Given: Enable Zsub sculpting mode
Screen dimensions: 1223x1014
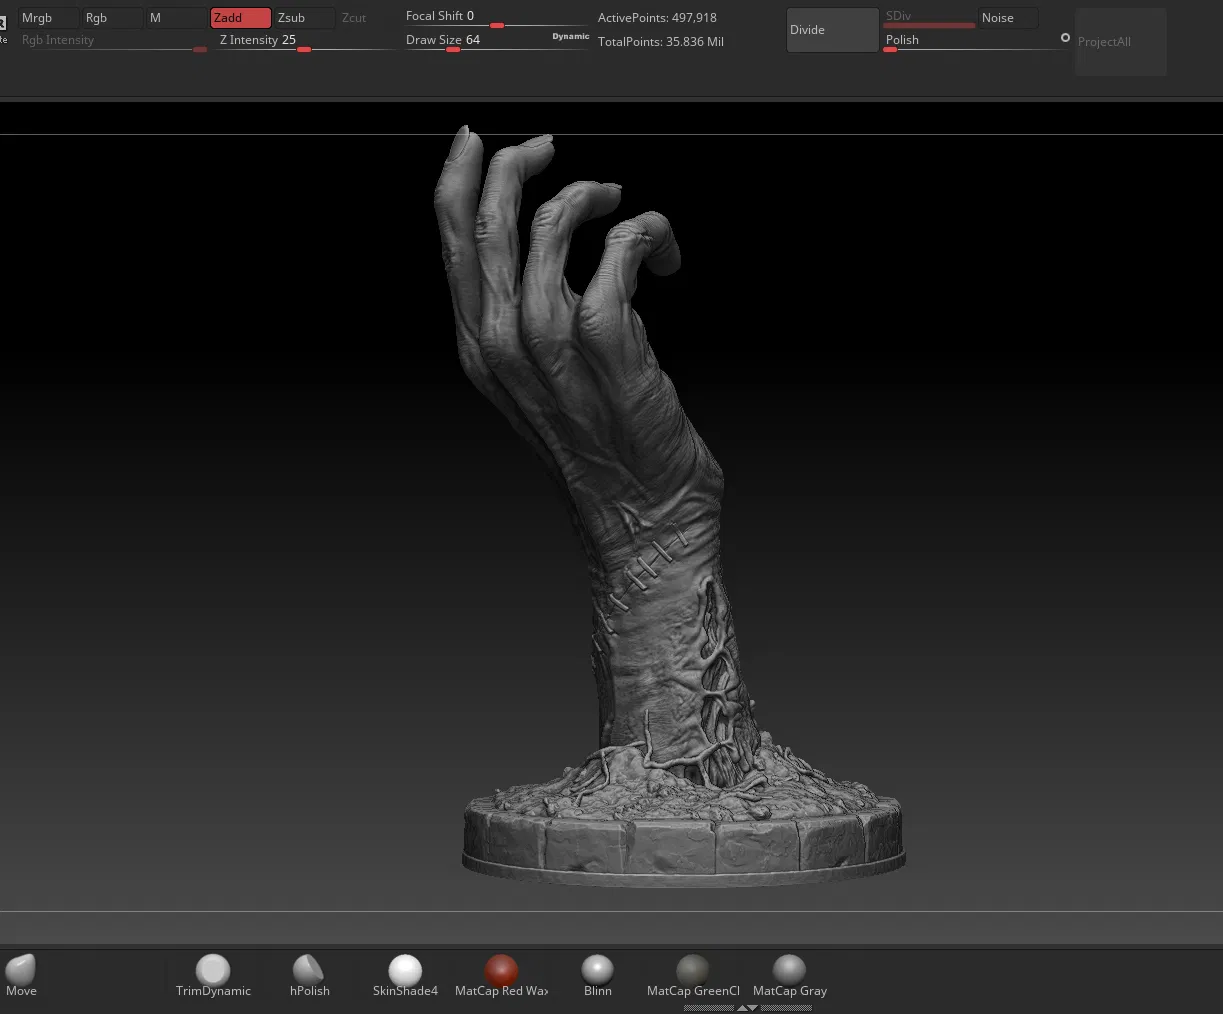Looking at the screenshot, I should (x=304, y=18).
